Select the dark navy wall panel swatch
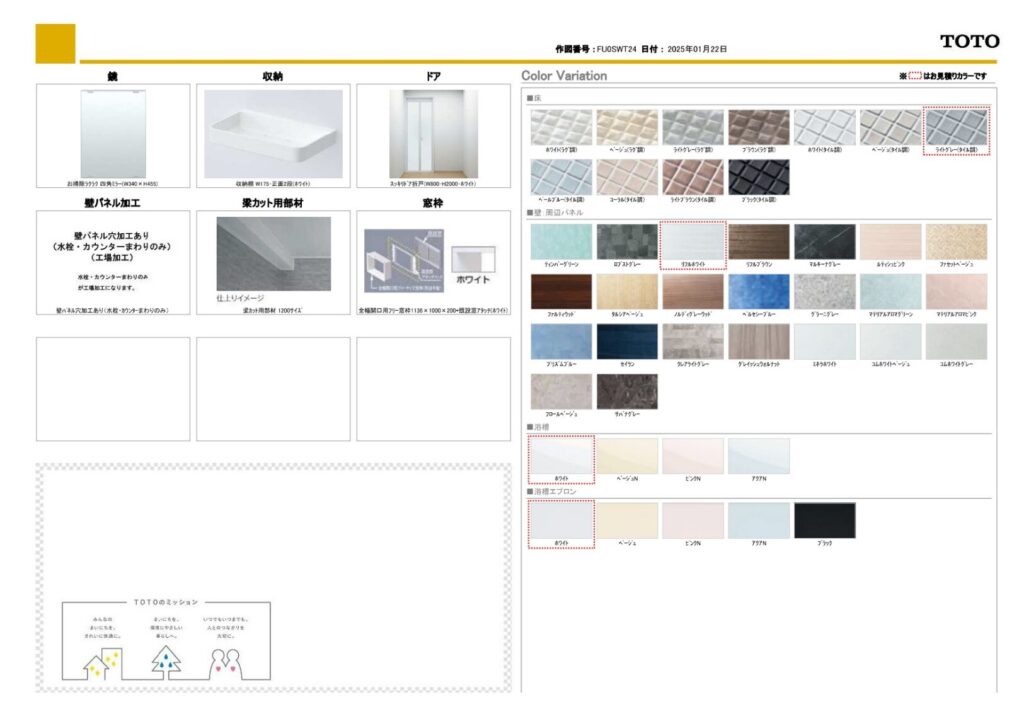The image size is (1024, 709). [x=627, y=341]
